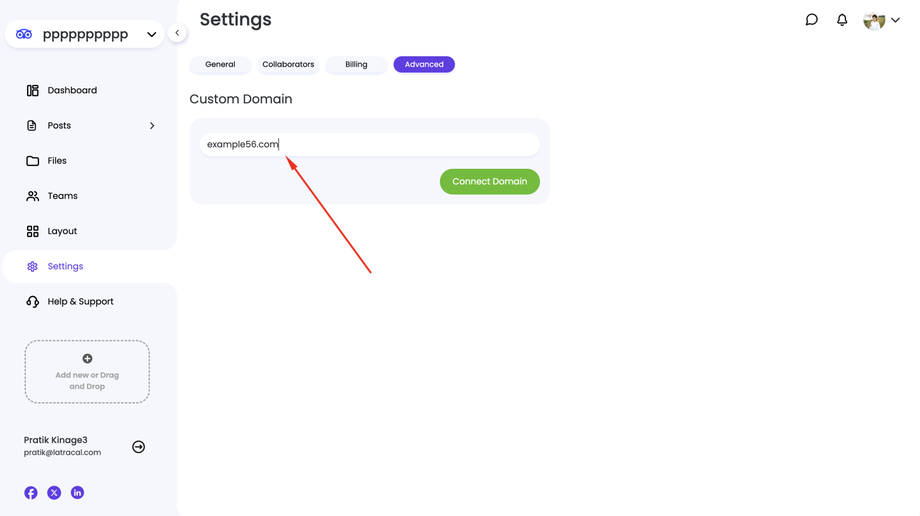This screenshot has width=920, height=516.
Task: Open the Facebook social link
Action: pos(31,493)
